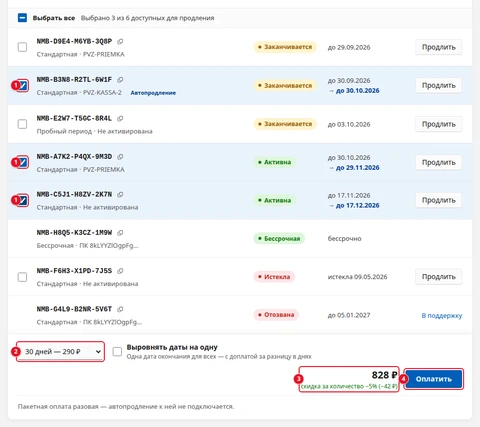Copy license key NMB-B3N8-R2TL-6W1F
This screenshot has width=480, height=427.
coord(120,80)
